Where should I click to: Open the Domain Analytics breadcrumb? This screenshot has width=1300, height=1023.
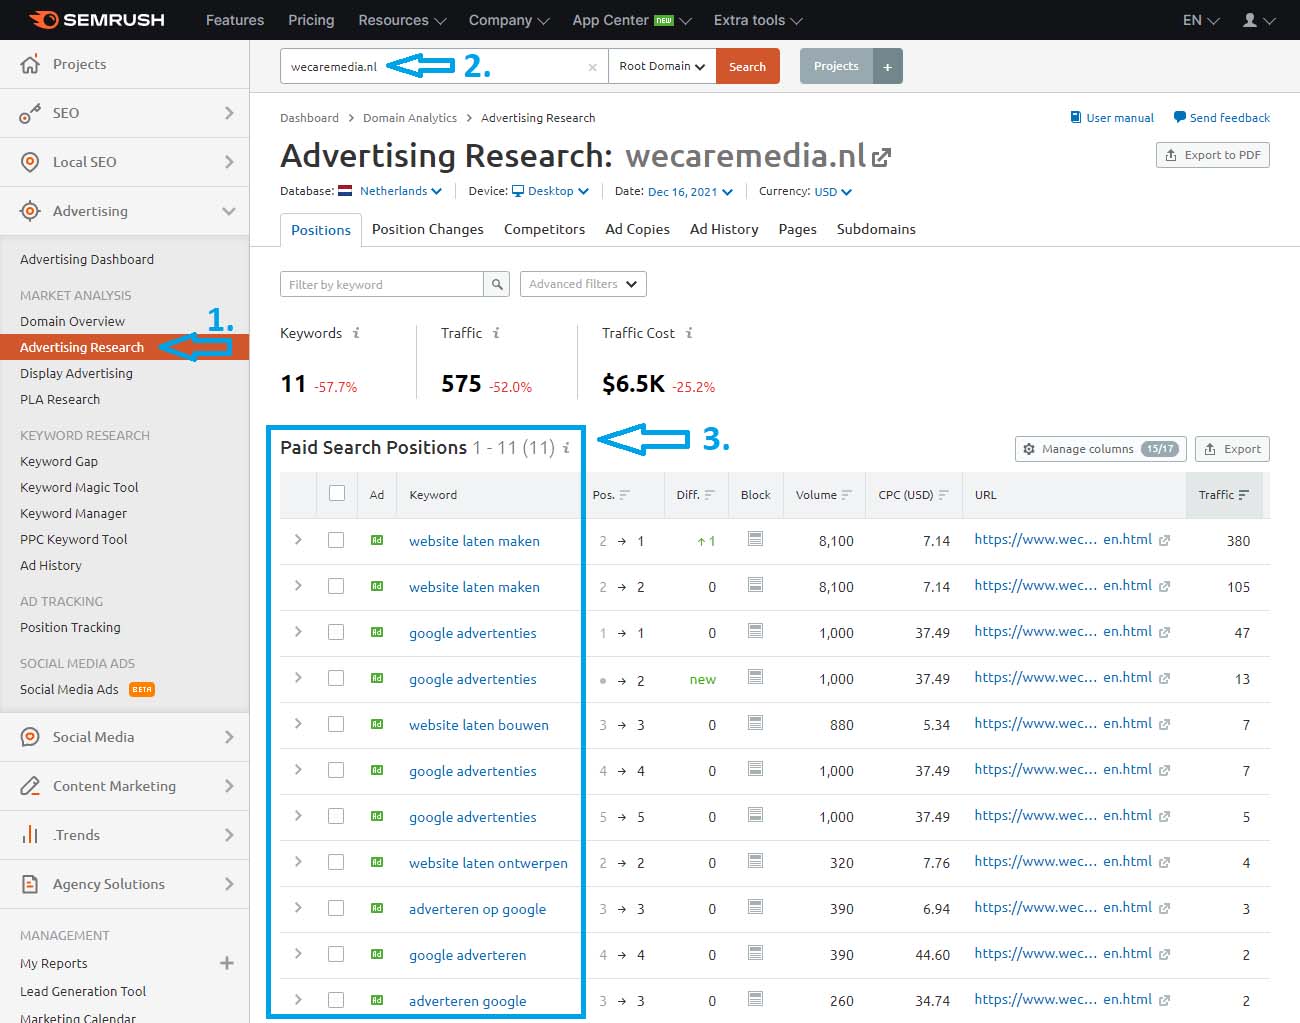(x=410, y=118)
